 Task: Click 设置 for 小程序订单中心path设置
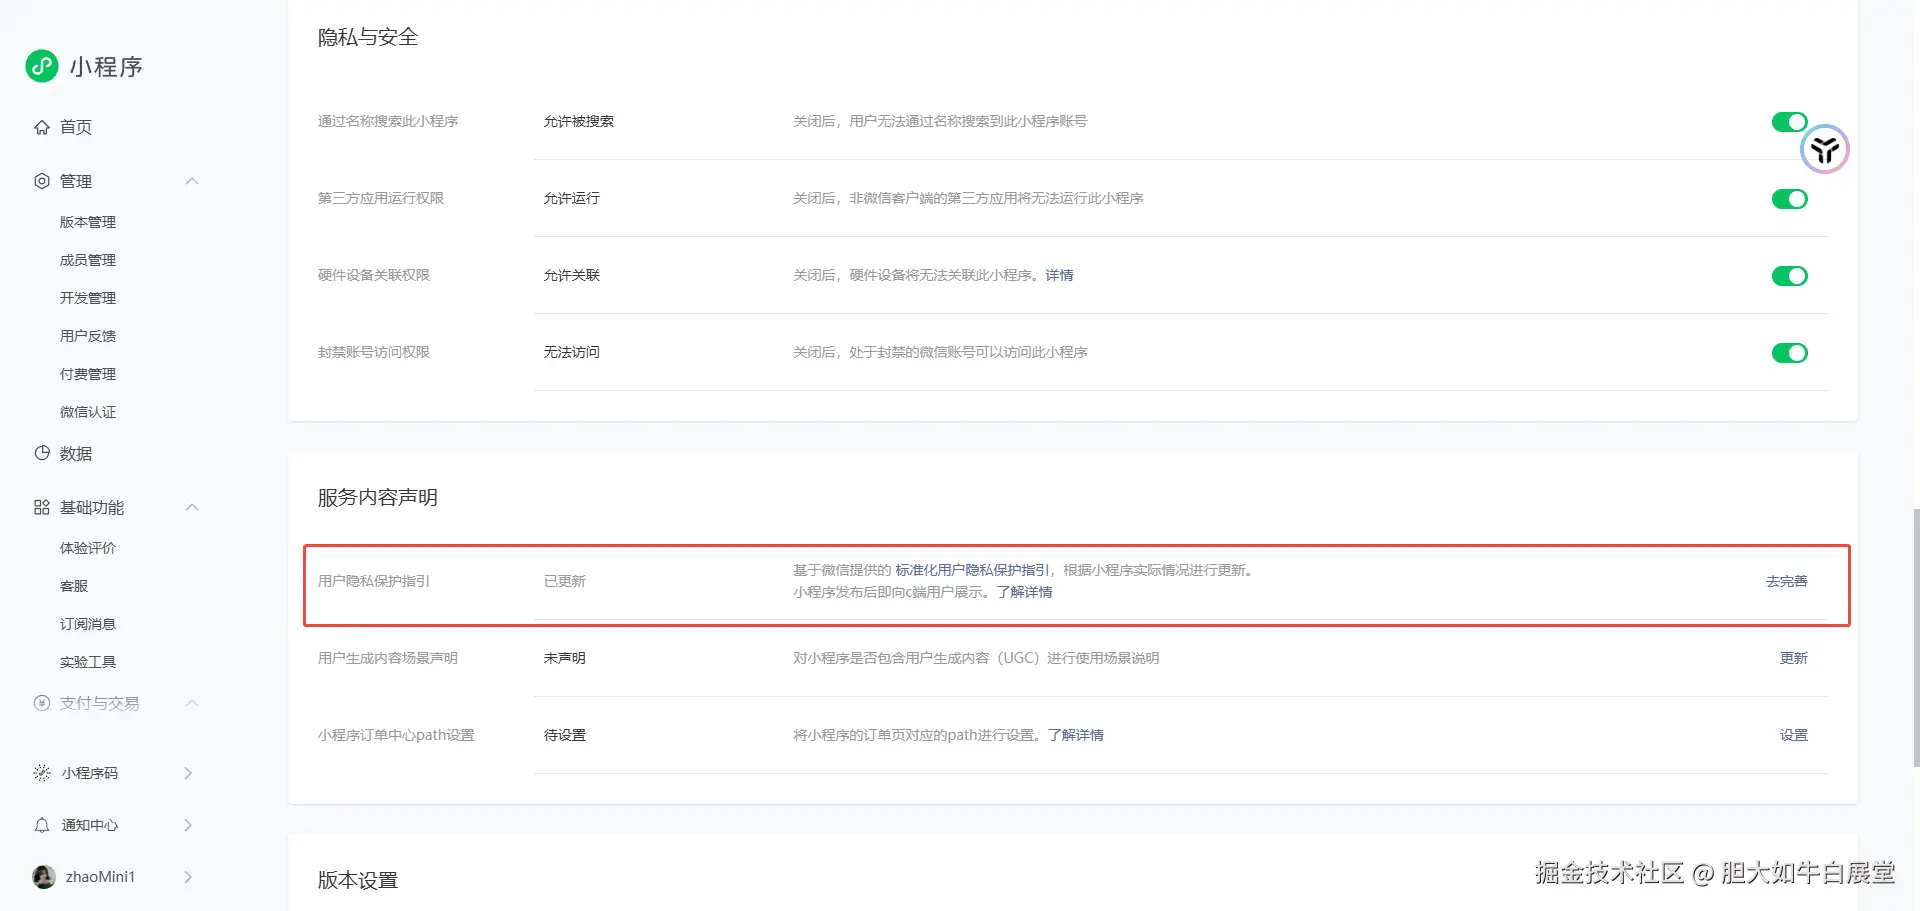(1794, 735)
